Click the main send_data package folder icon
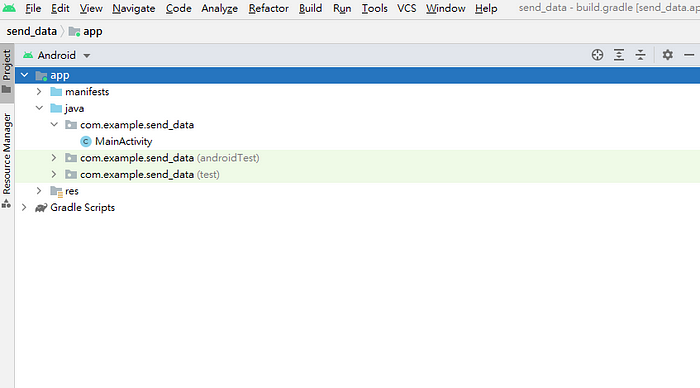The image size is (700, 388). coord(71,125)
